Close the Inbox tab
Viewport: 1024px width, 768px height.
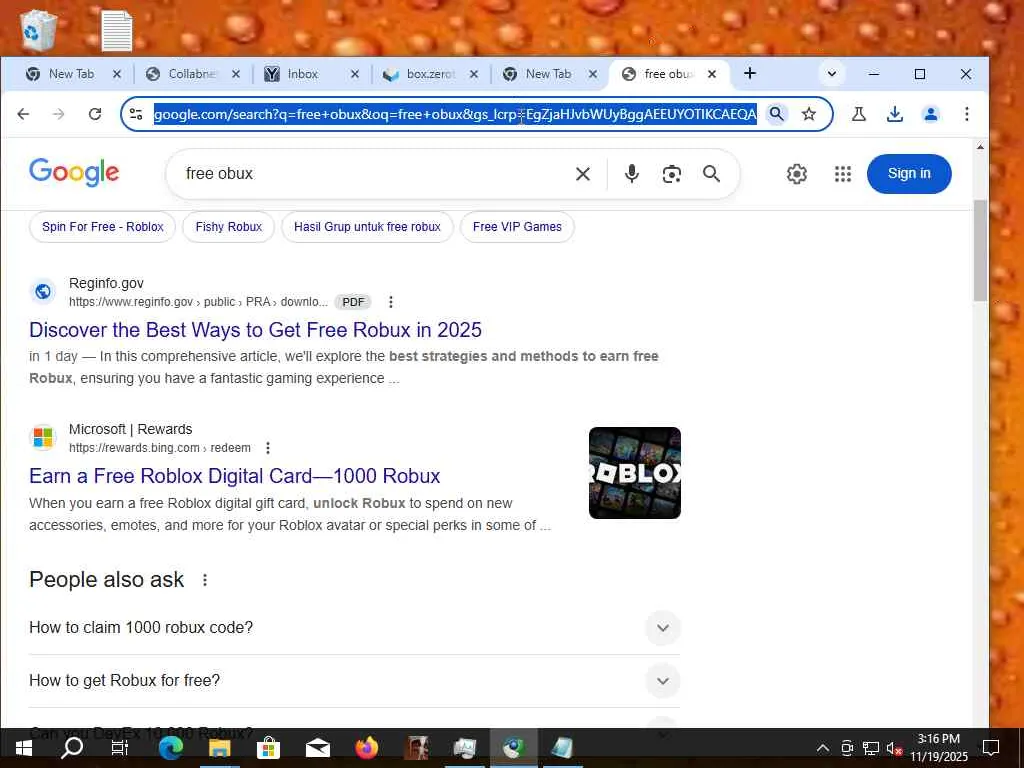[x=355, y=74]
